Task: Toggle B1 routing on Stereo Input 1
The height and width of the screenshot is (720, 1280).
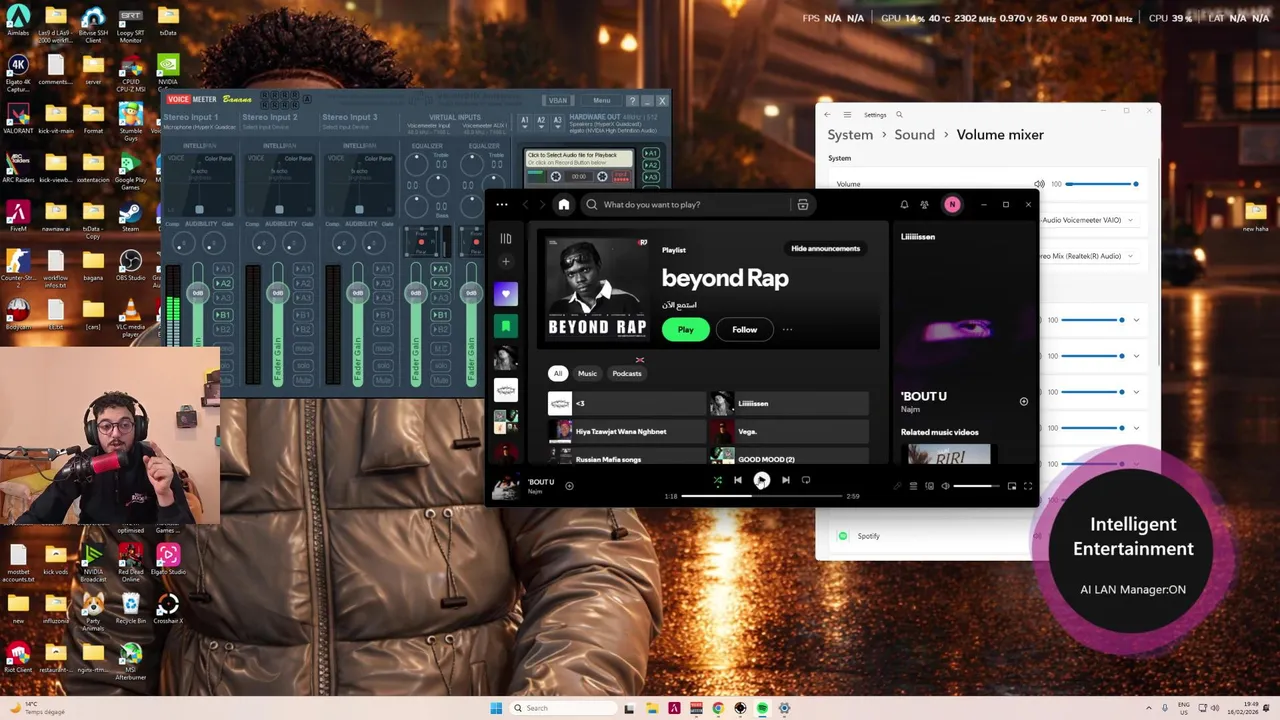Action: click(x=222, y=315)
